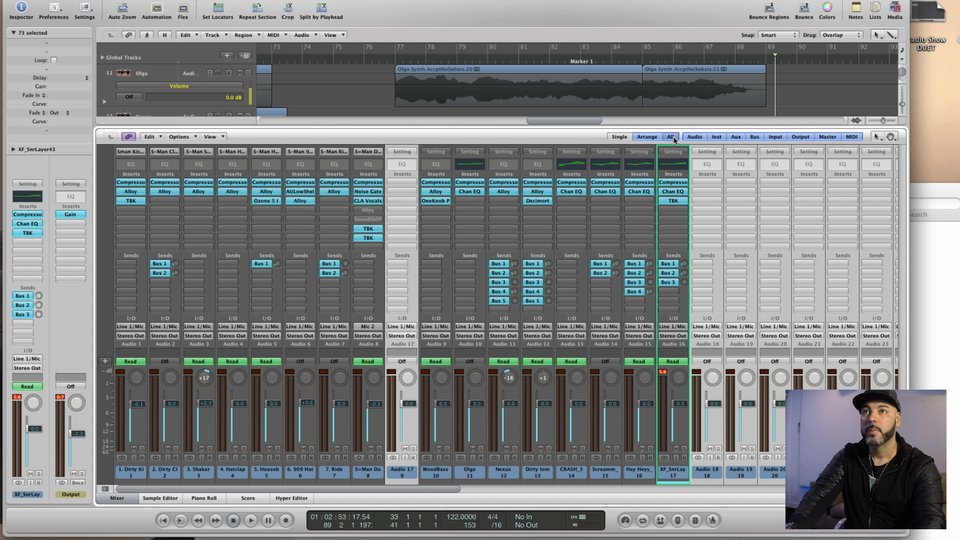Select Arrange mixer view mode
The height and width of the screenshot is (540, 960).
point(647,137)
